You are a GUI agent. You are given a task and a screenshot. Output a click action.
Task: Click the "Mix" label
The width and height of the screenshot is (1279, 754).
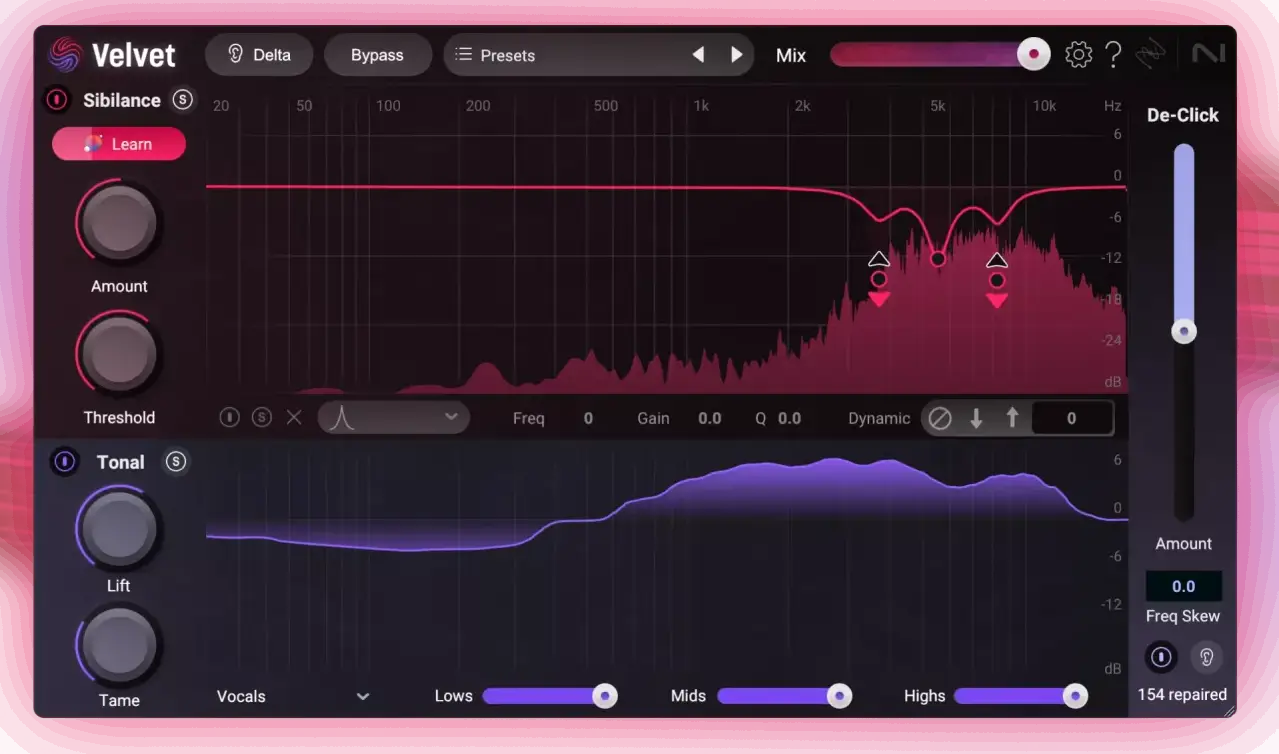791,56
